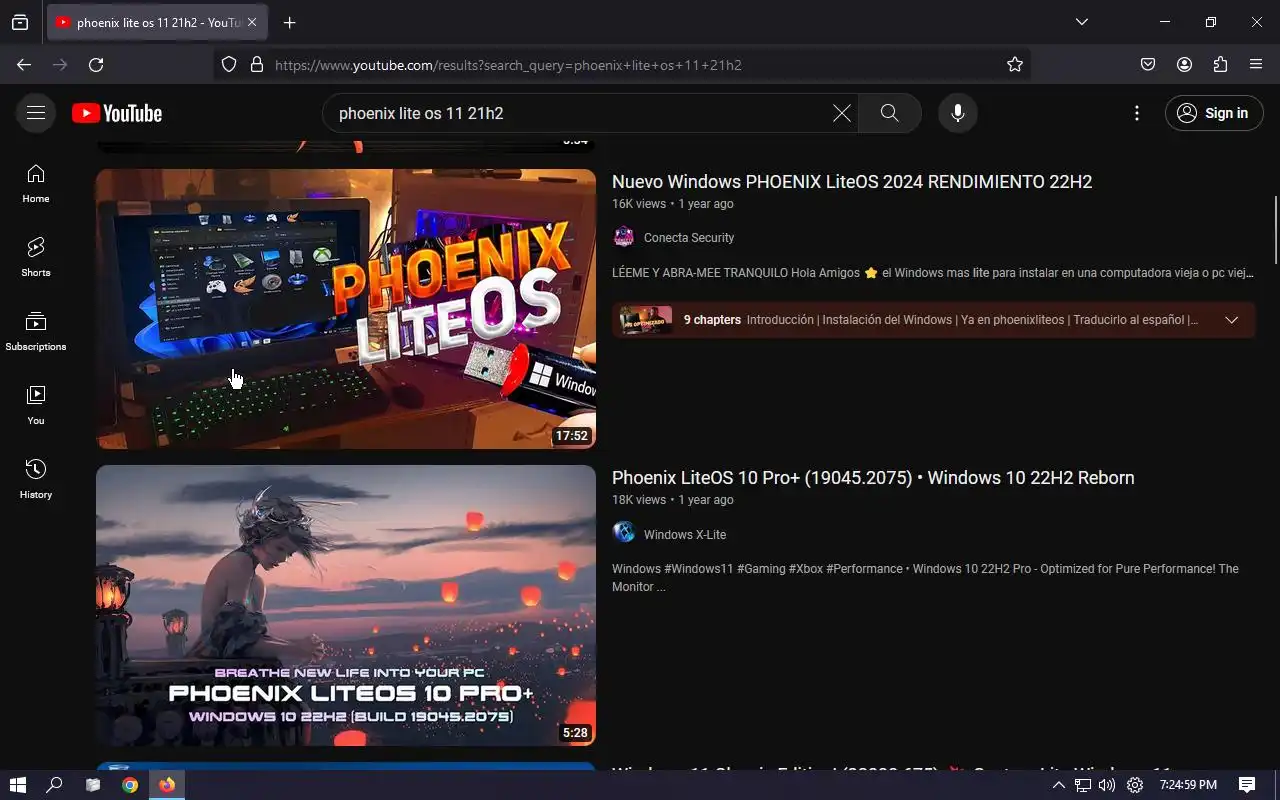Click the Sign in button
Viewport: 1280px width, 800px height.
pos(1214,113)
